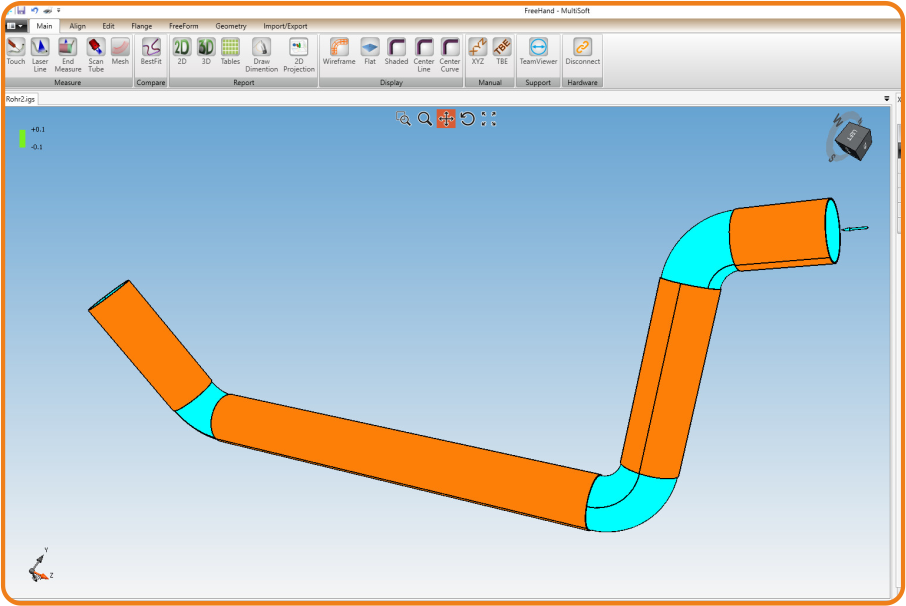Run the BestFit comparison

(x=151, y=52)
